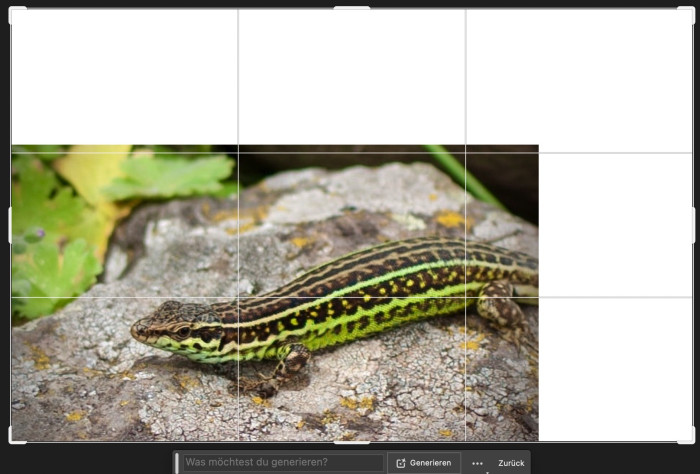Screen dimensions: 700x474
Task: Click the generate icon inside Generieren button
Action: [401, 463]
